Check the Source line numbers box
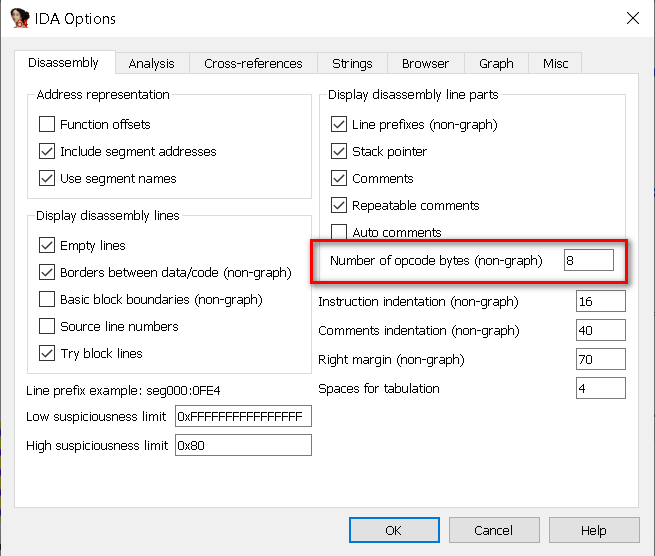Viewport: 655px width, 556px height. pos(47,326)
